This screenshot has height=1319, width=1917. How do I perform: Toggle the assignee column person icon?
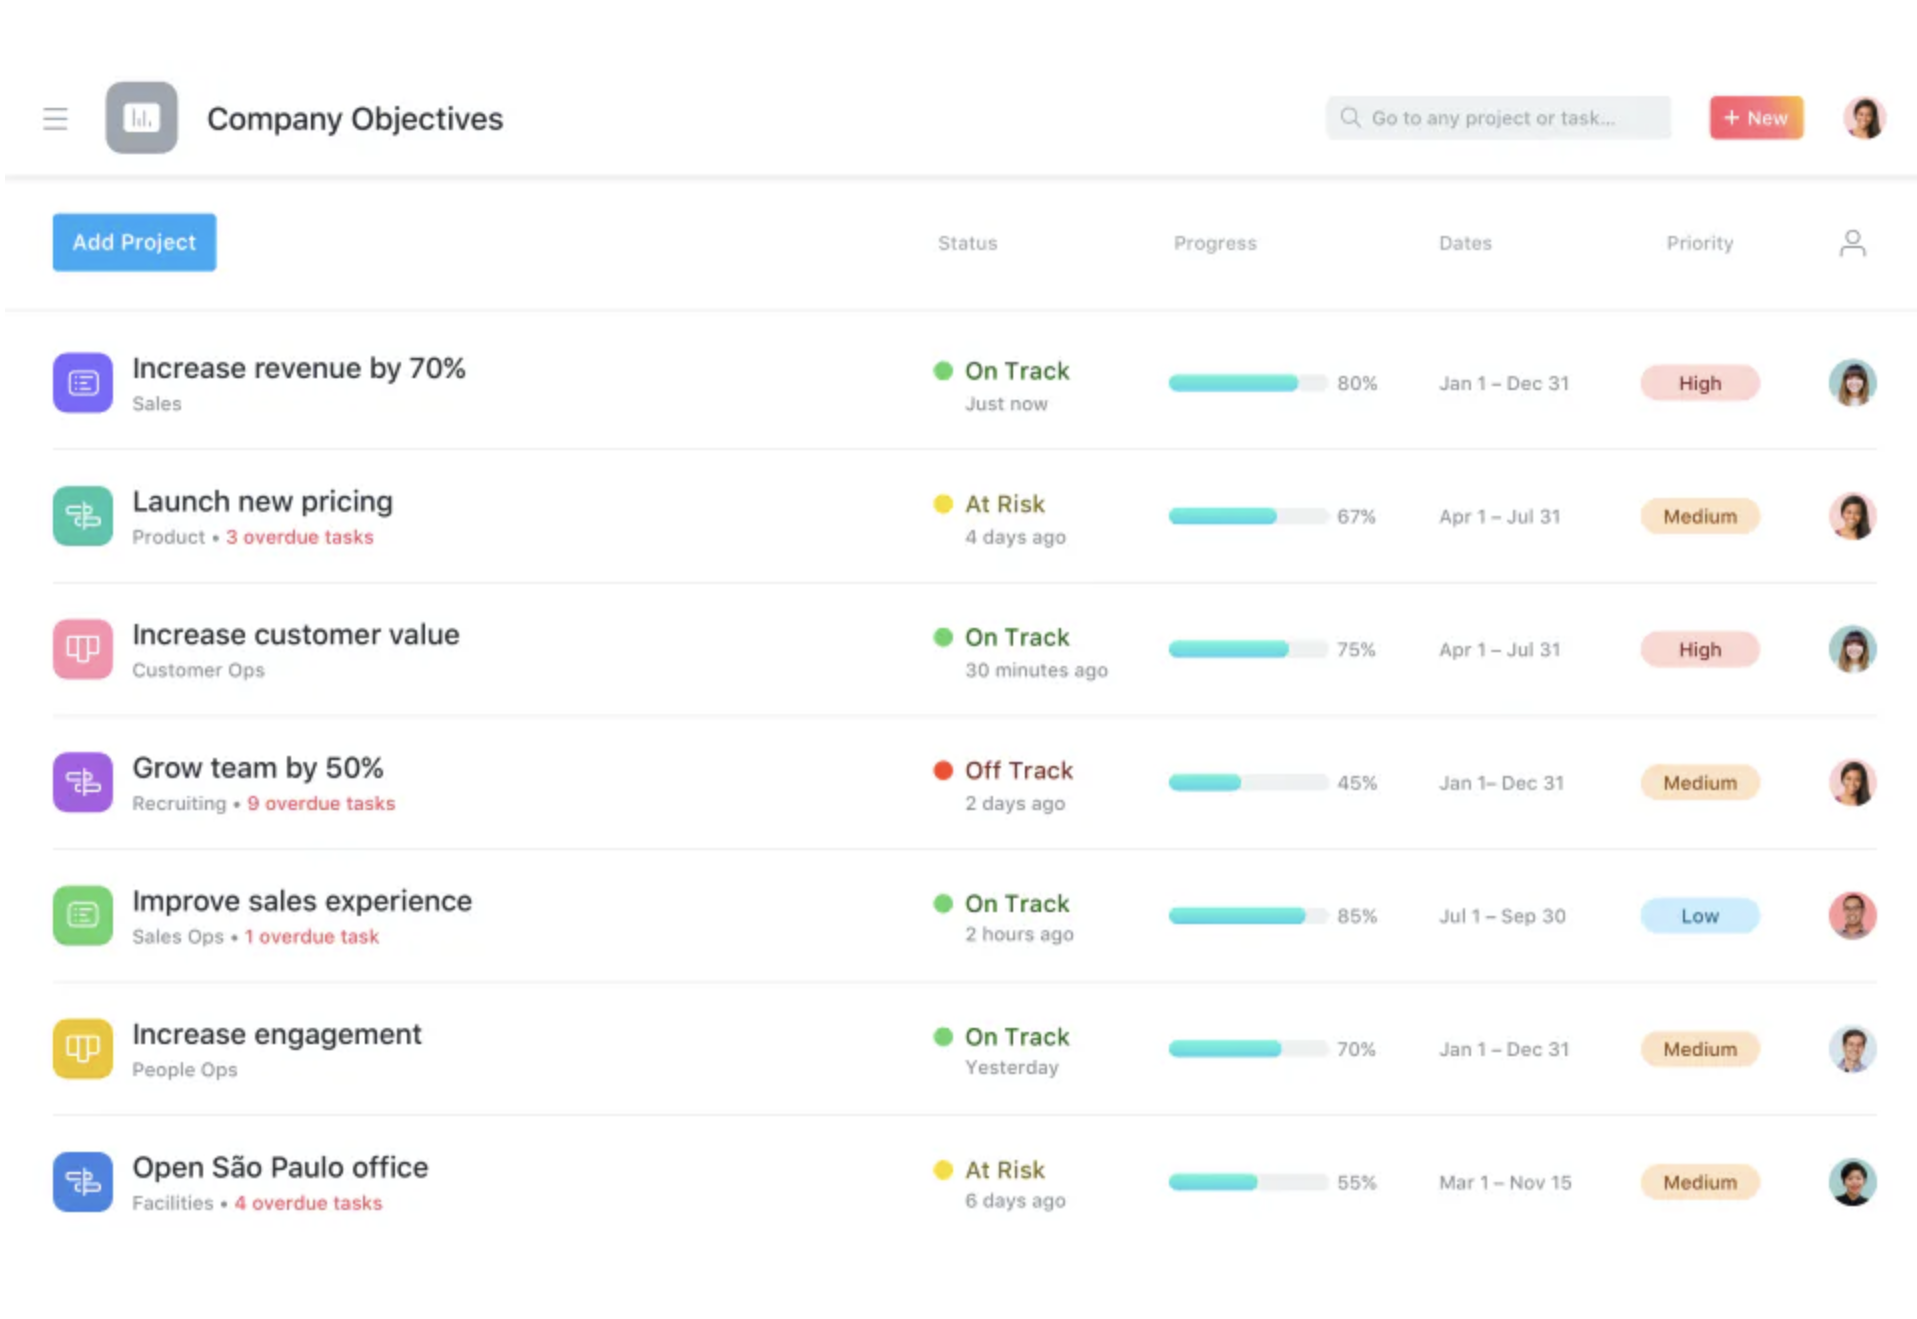click(1852, 242)
